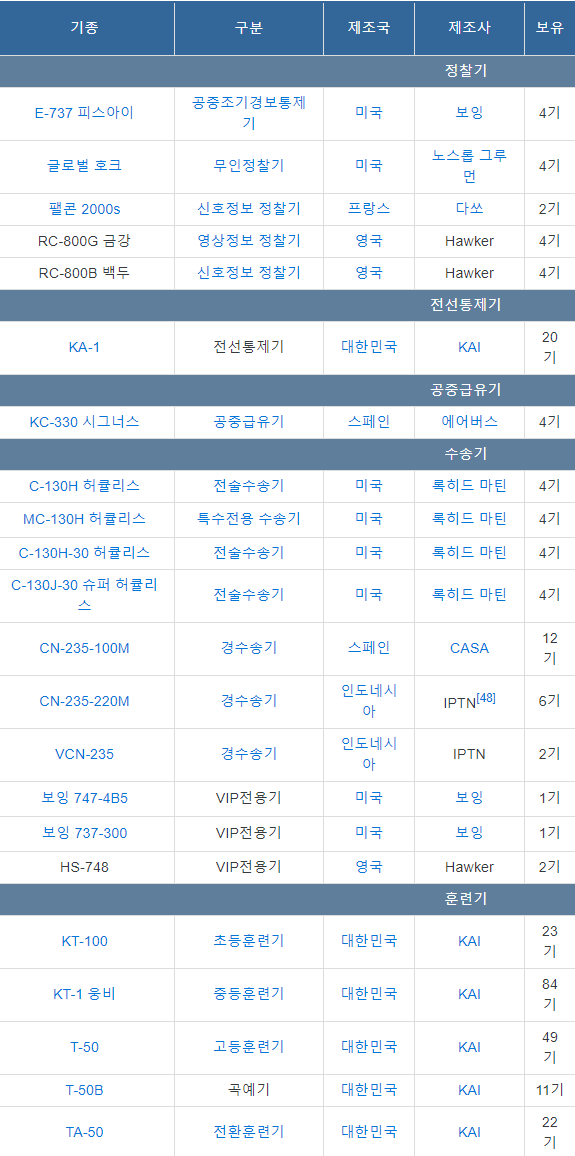575x1156 pixels.
Task: Open the 보잉 747-4B5 link
Action: click(x=84, y=798)
